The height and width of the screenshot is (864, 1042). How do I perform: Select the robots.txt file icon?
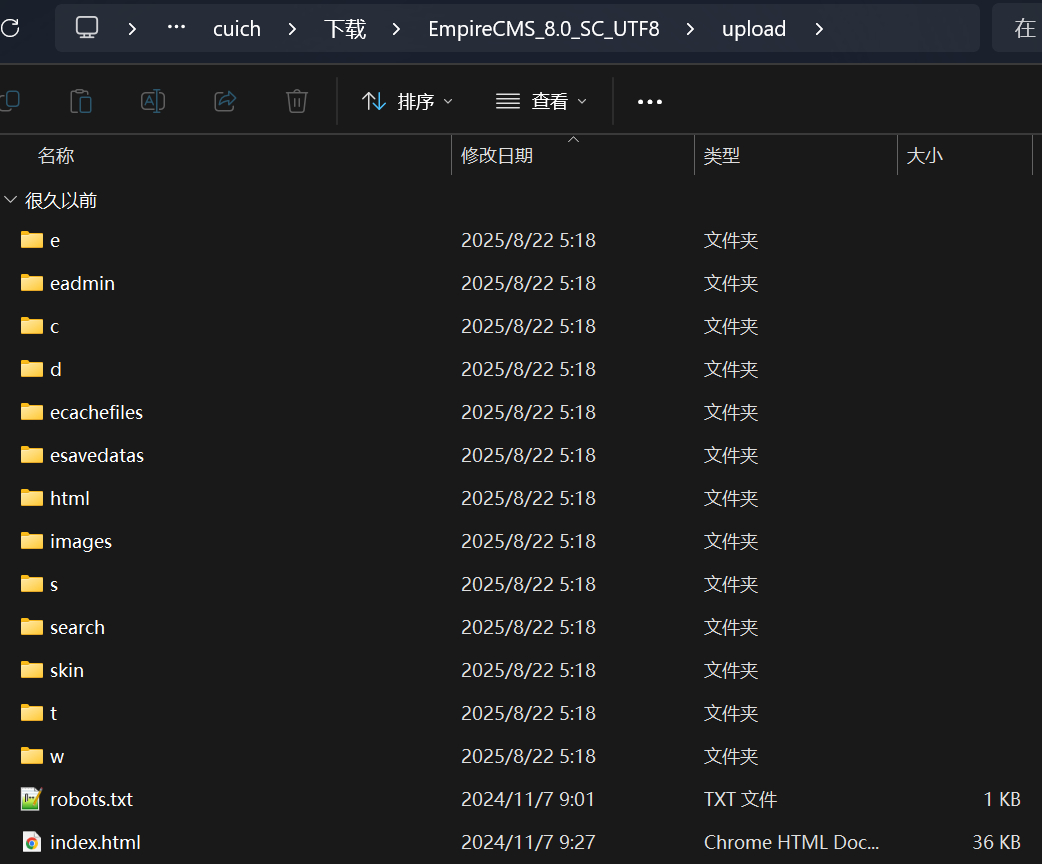pyautogui.click(x=32, y=799)
